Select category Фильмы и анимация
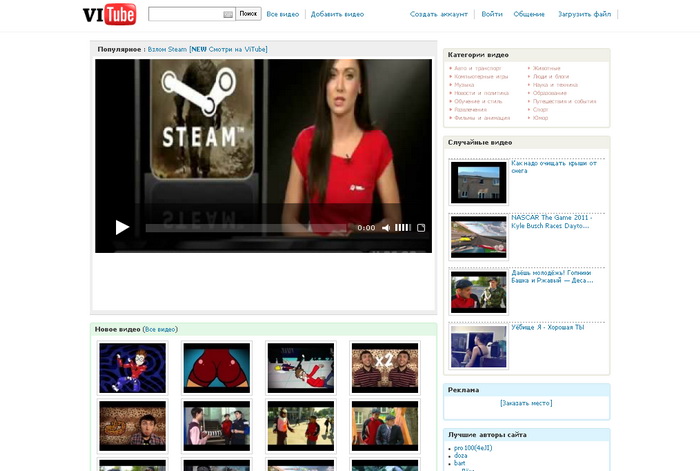The image size is (700, 471). coord(482,118)
